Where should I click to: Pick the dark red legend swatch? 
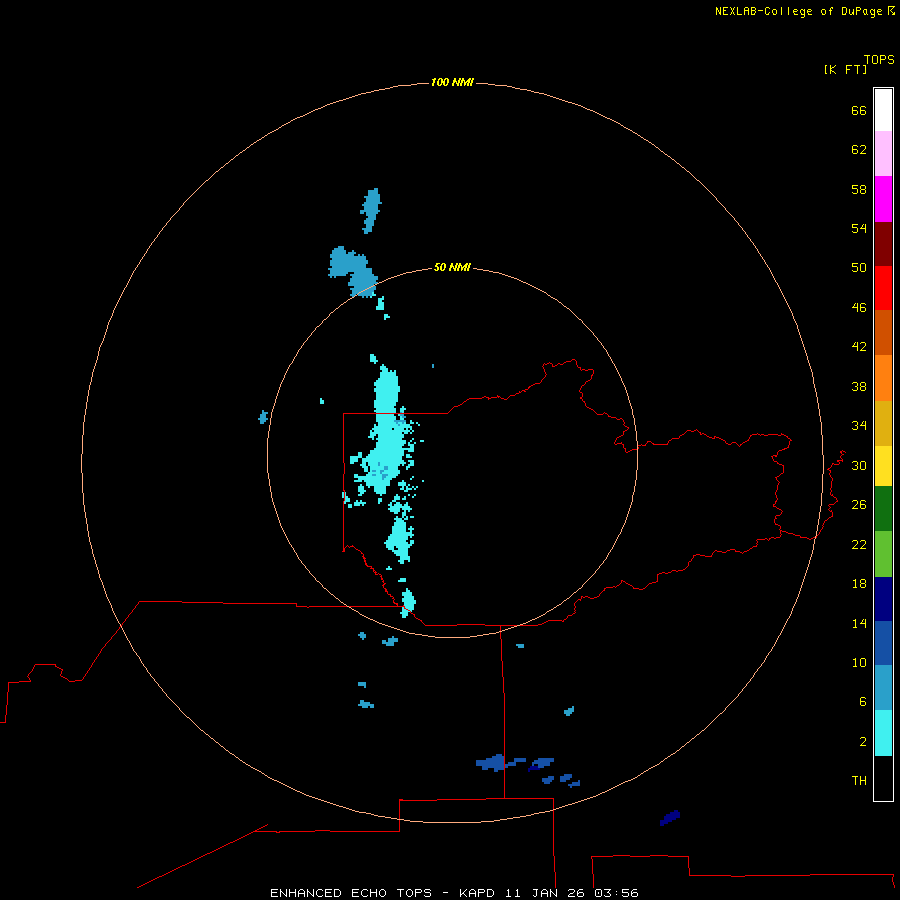click(883, 243)
